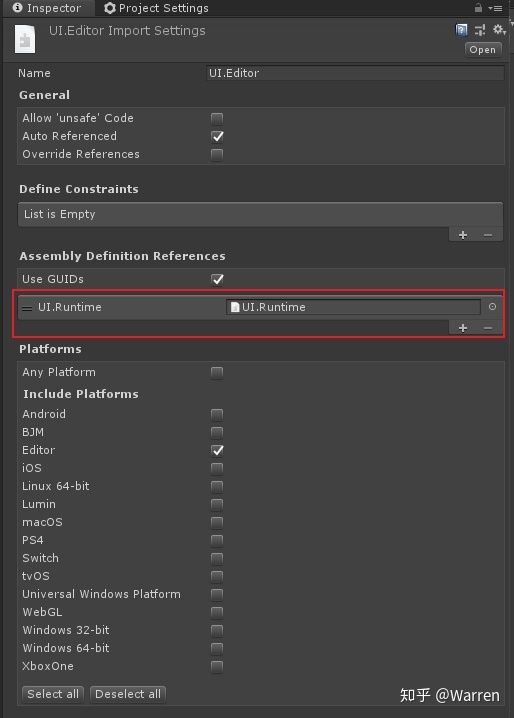
Task: Click the UI.Runtime object picker circle
Action: coord(492,307)
